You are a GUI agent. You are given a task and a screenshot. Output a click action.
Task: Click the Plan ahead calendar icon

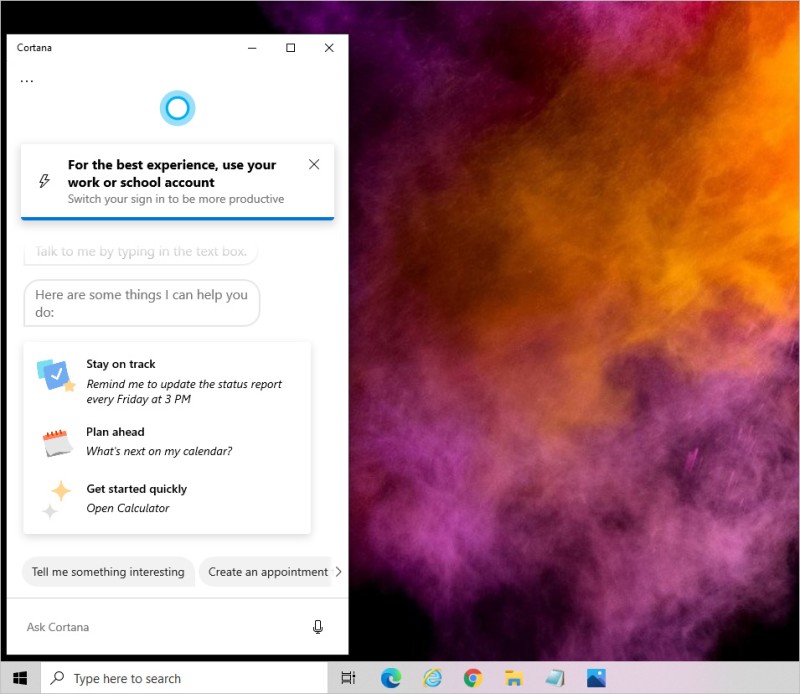pyautogui.click(x=57, y=442)
